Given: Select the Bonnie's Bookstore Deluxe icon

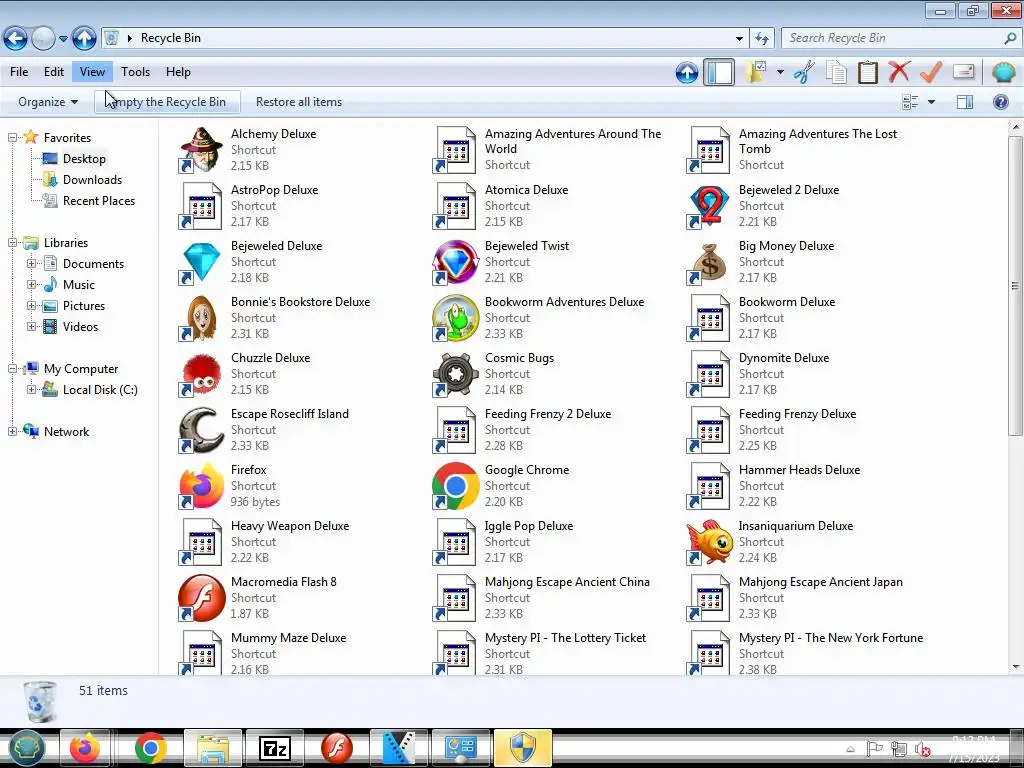Looking at the screenshot, I should point(201,318).
